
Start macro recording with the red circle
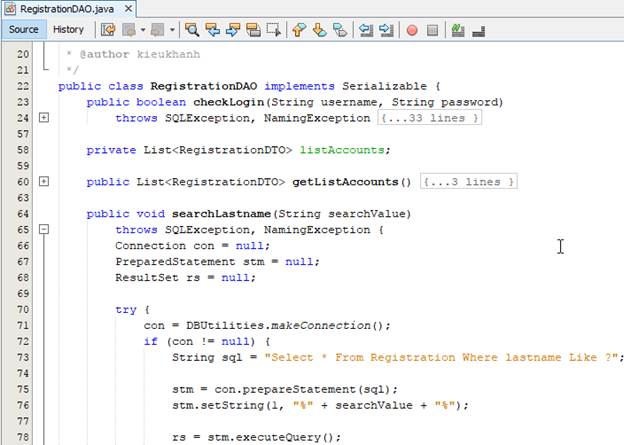pos(412,30)
